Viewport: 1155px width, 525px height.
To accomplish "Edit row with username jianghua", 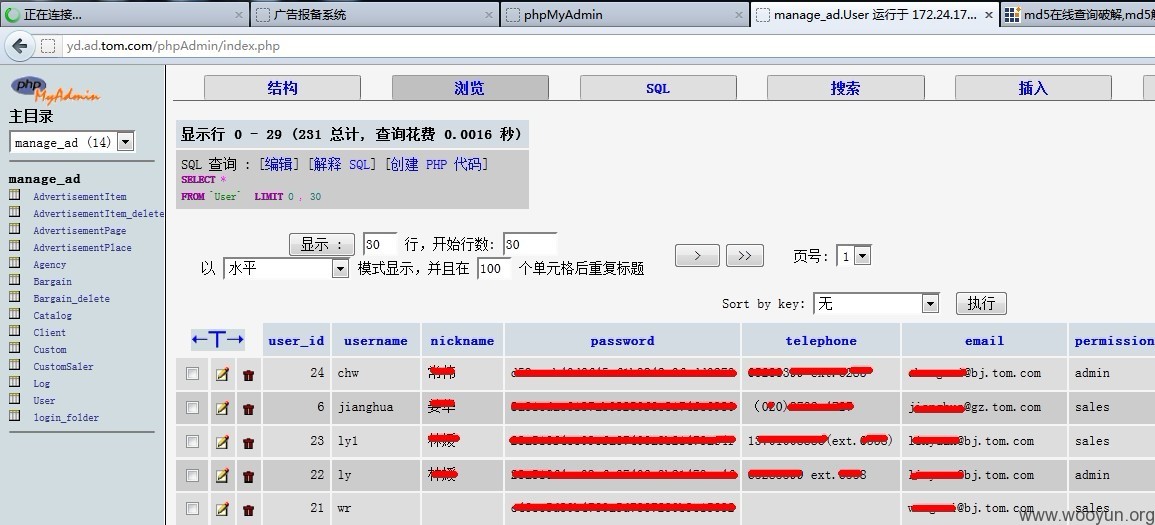I will coord(222,408).
